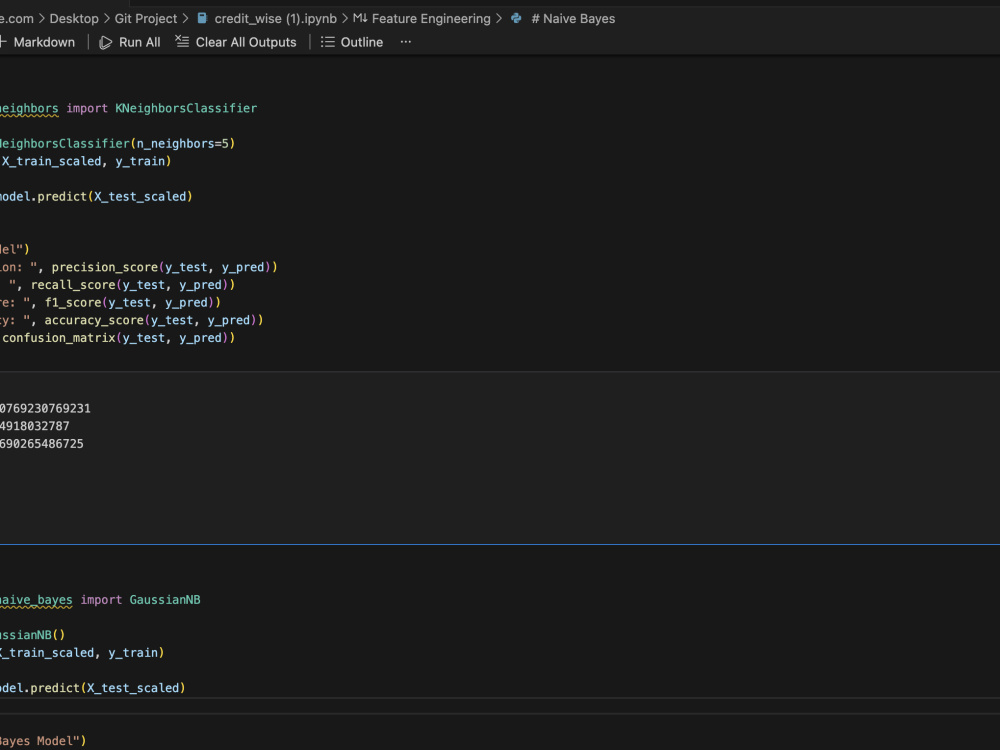Click GaussianNB in import line
1000x750 pixels.
tap(165, 599)
